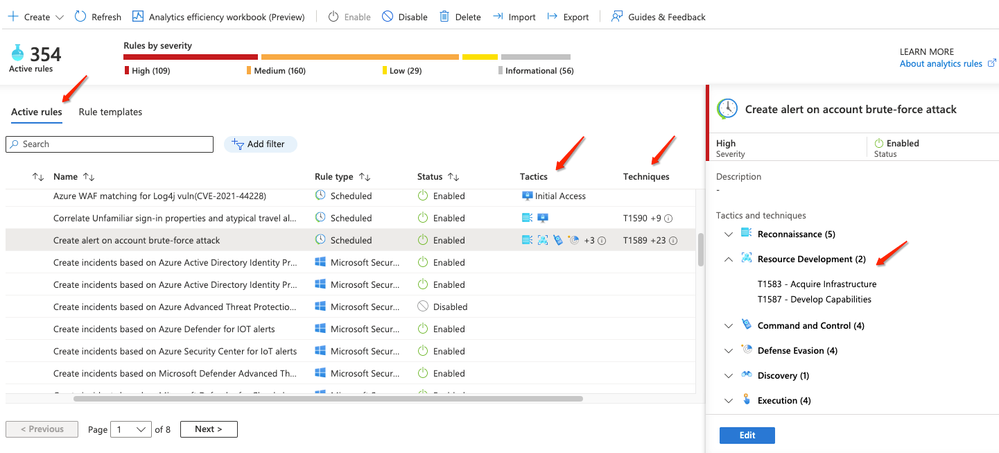
Task: Click the rules list vertical scrollbar
Action: click(x=701, y=250)
